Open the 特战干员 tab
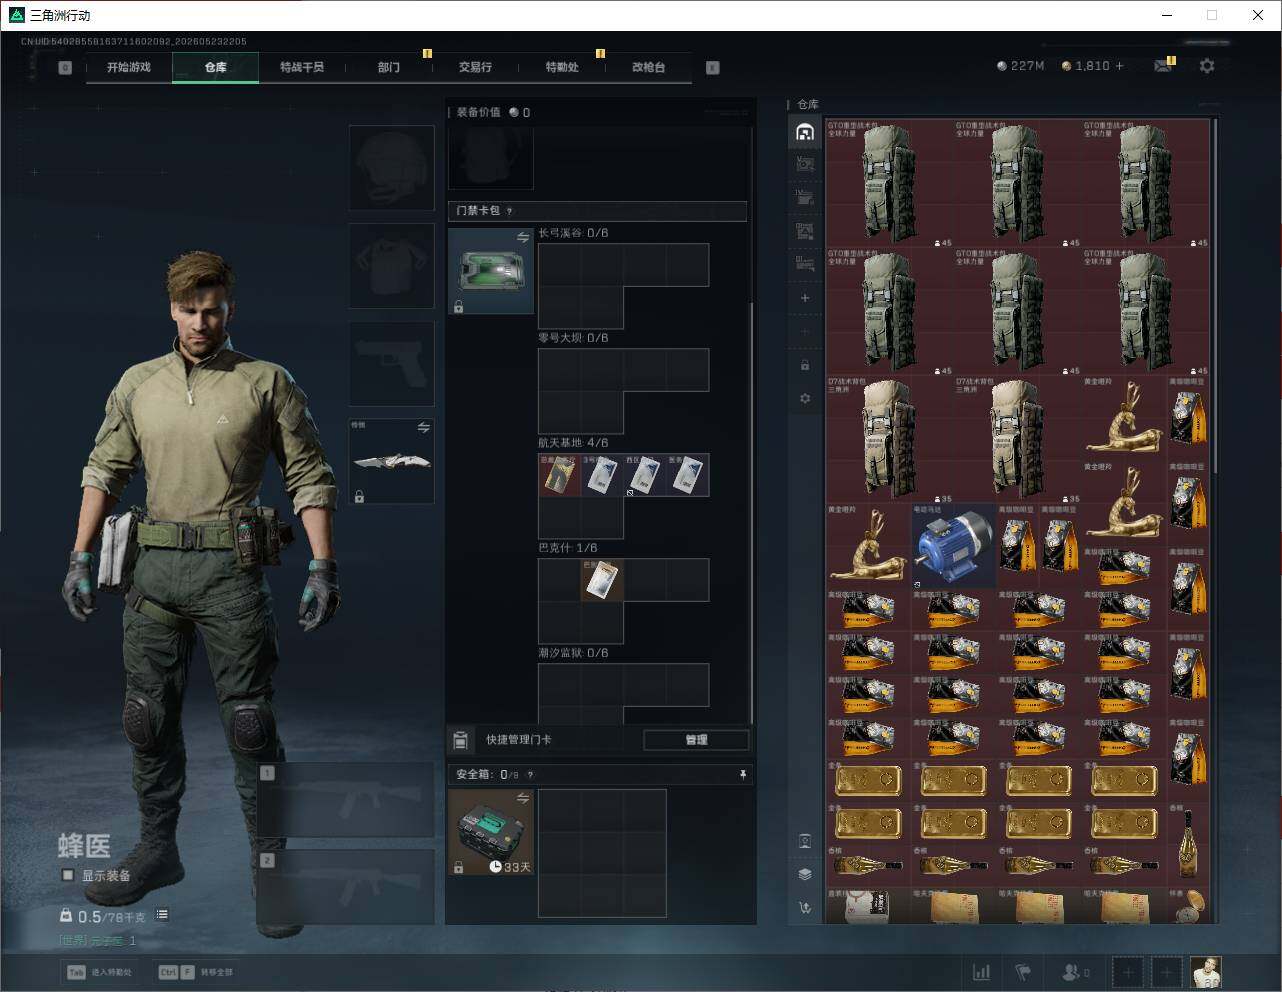1282x992 pixels. coord(302,67)
